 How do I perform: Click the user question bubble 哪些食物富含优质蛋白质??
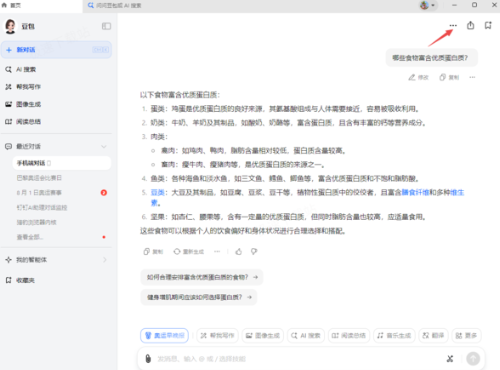pos(432,58)
